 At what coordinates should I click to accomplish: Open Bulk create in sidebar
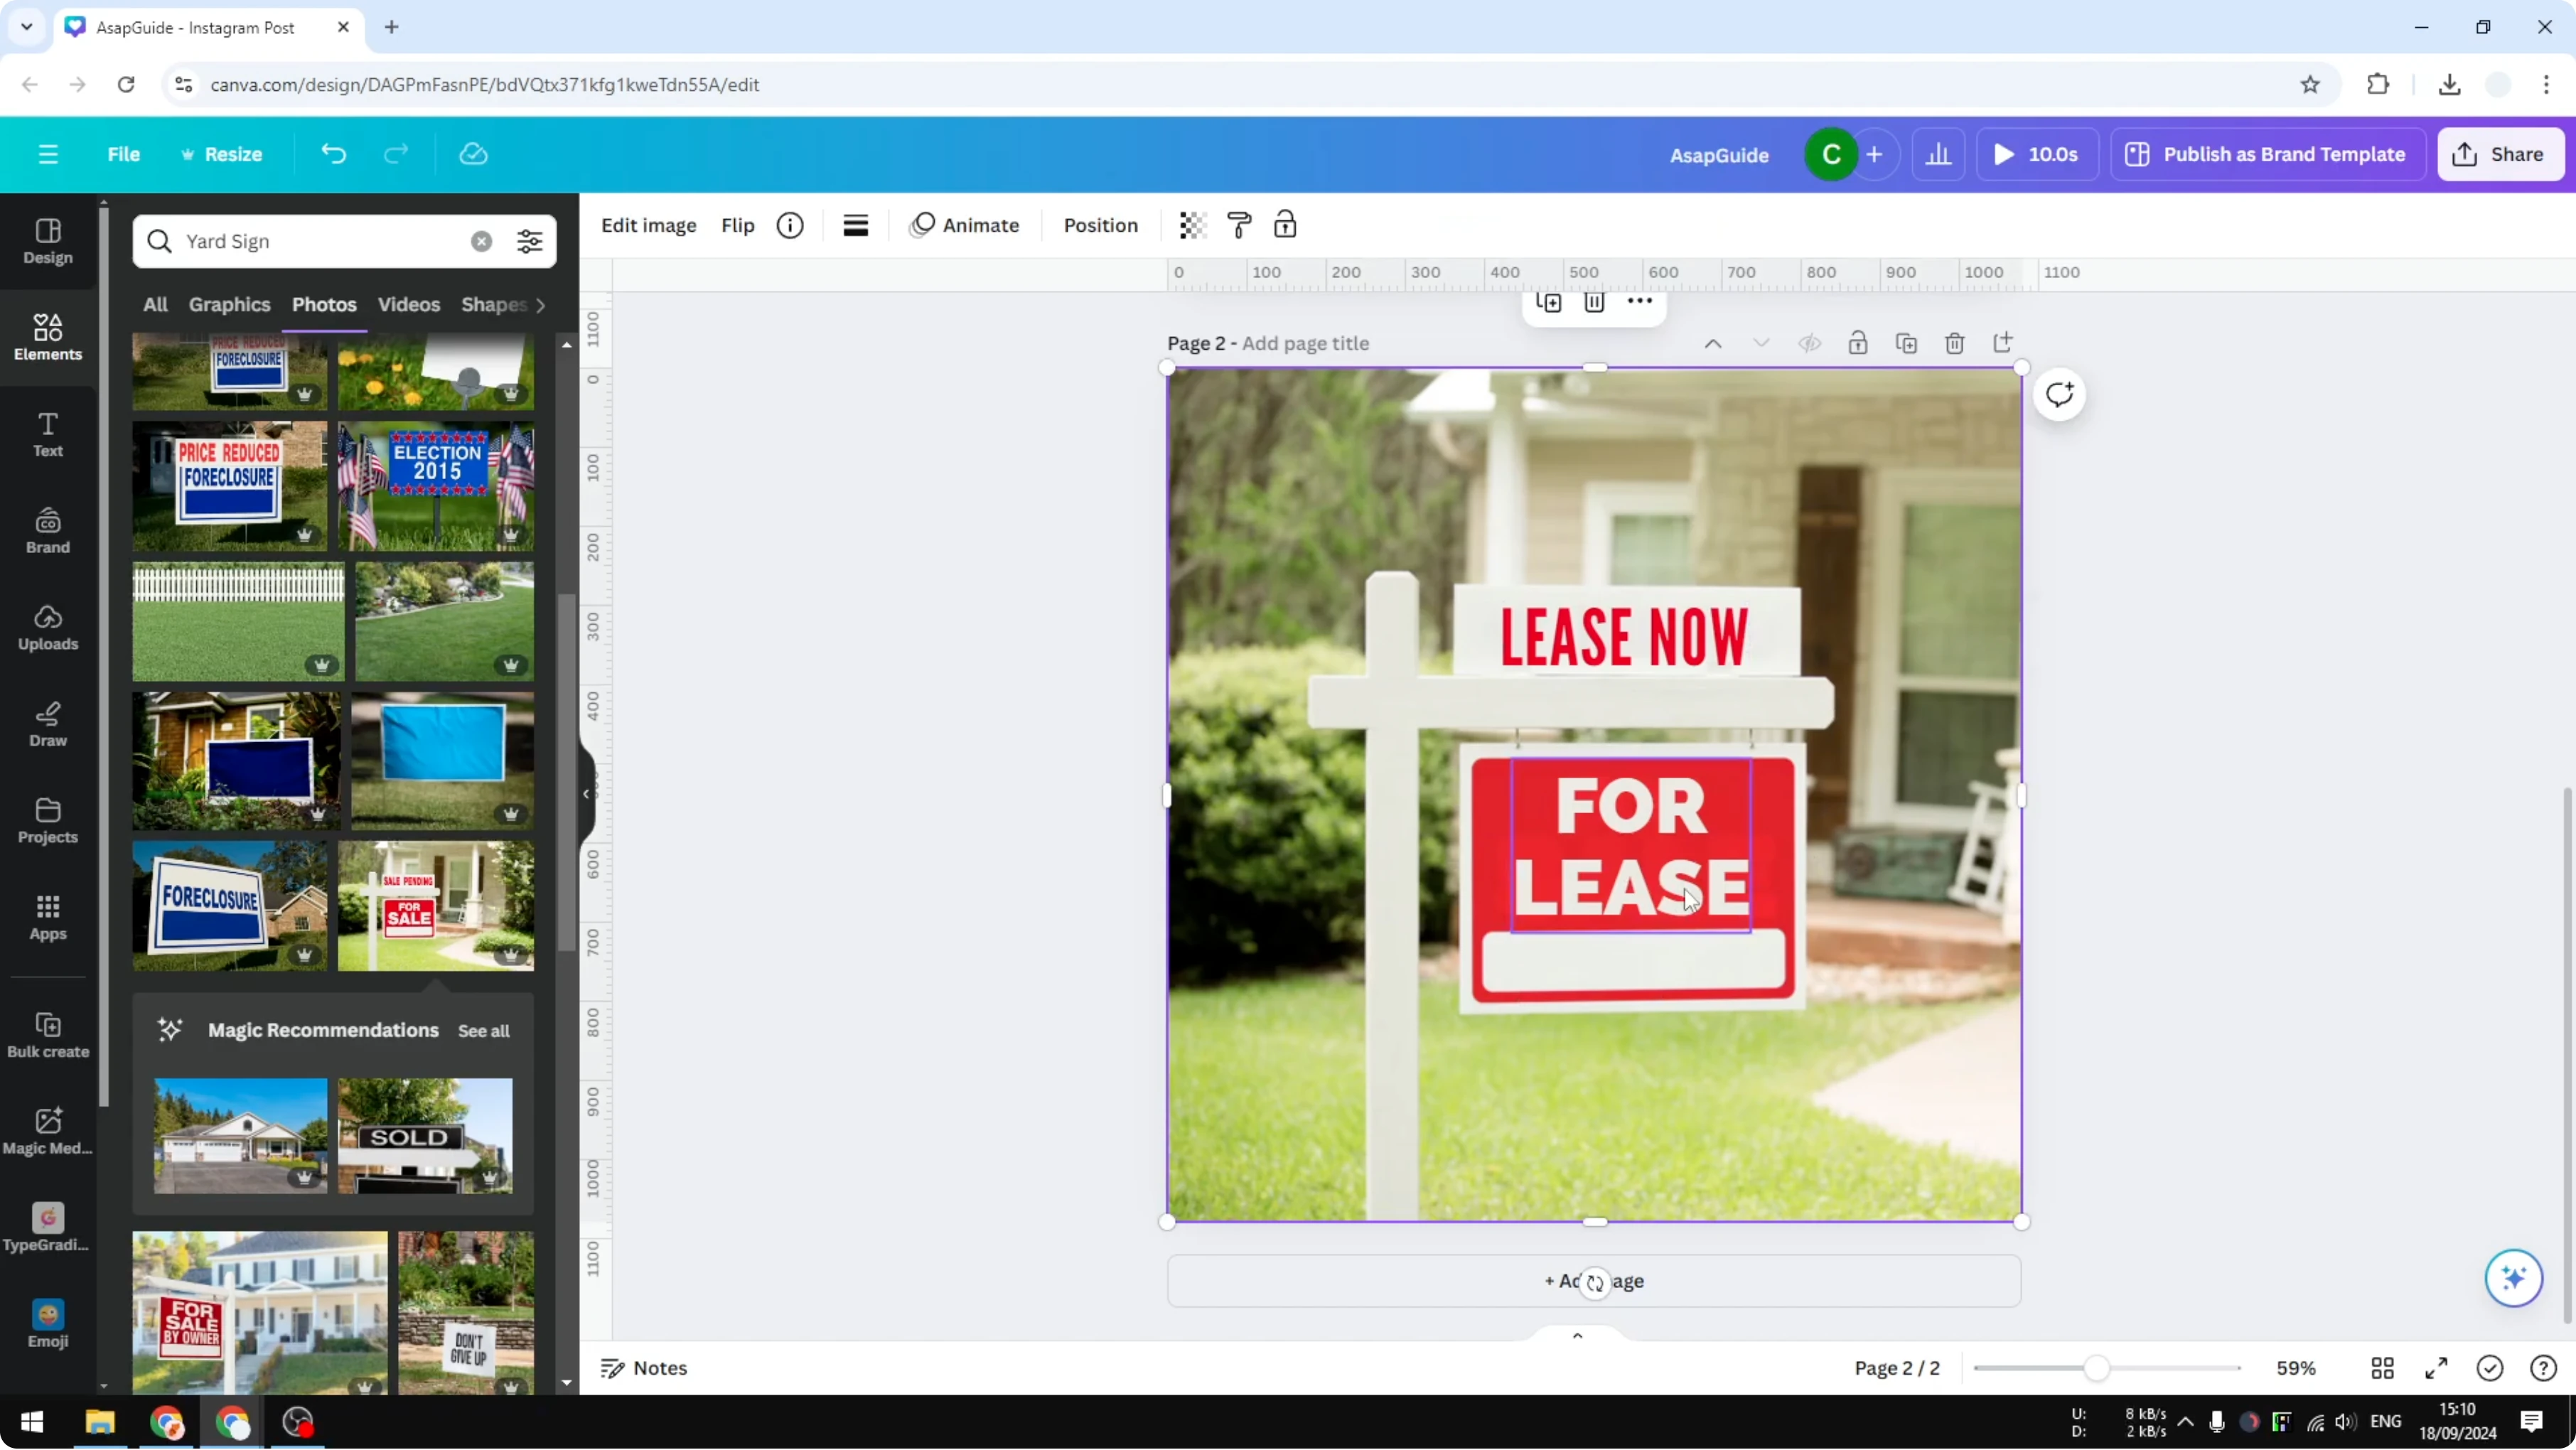pos(48,1036)
